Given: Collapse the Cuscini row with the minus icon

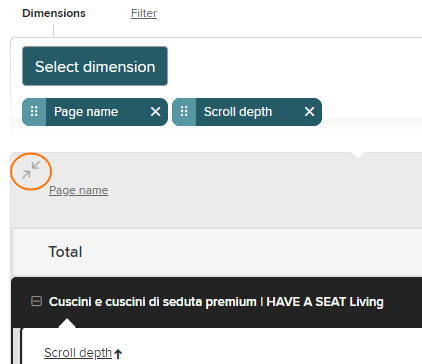Looking at the screenshot, I should (x=36, y=301).
